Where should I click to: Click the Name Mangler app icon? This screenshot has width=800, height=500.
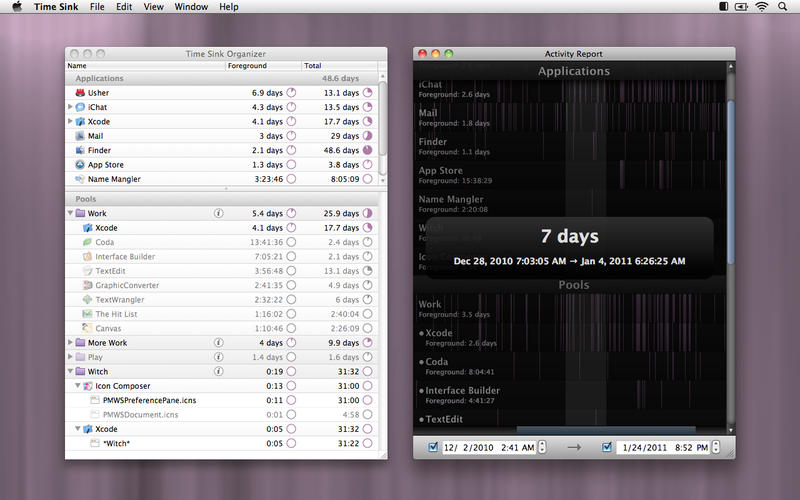(x=80, y=179)
